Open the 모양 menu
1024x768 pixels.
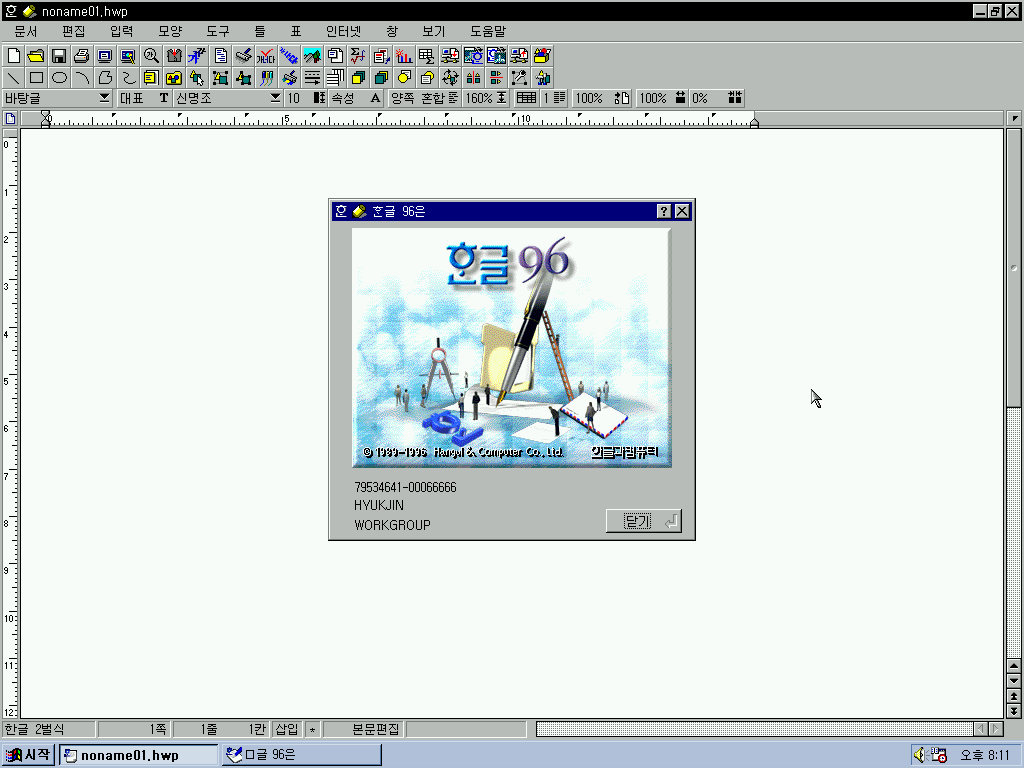click(x=170, y=31)
